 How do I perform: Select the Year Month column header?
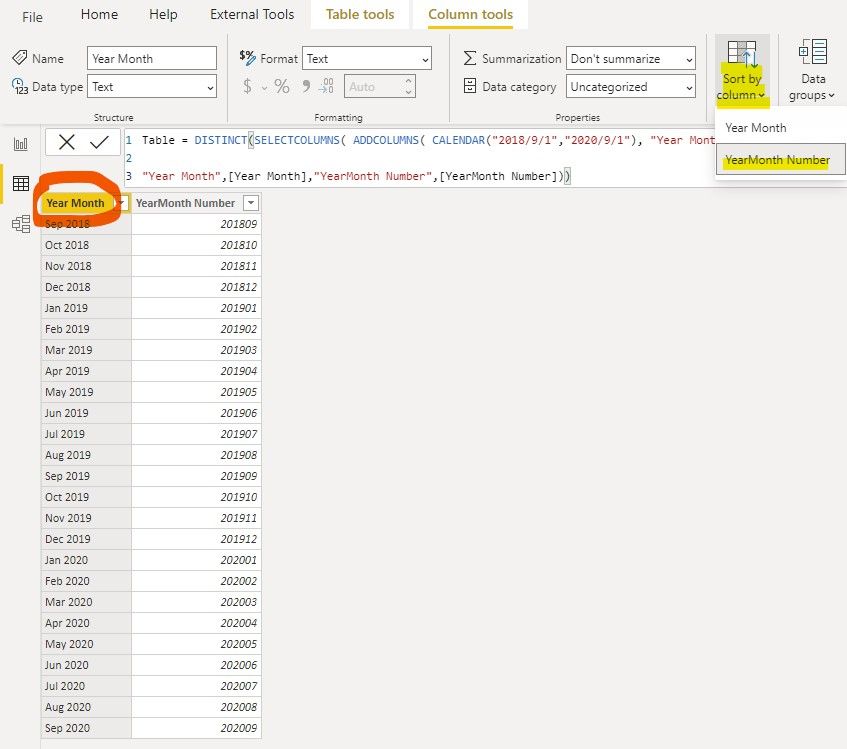(x=76, y=203)
